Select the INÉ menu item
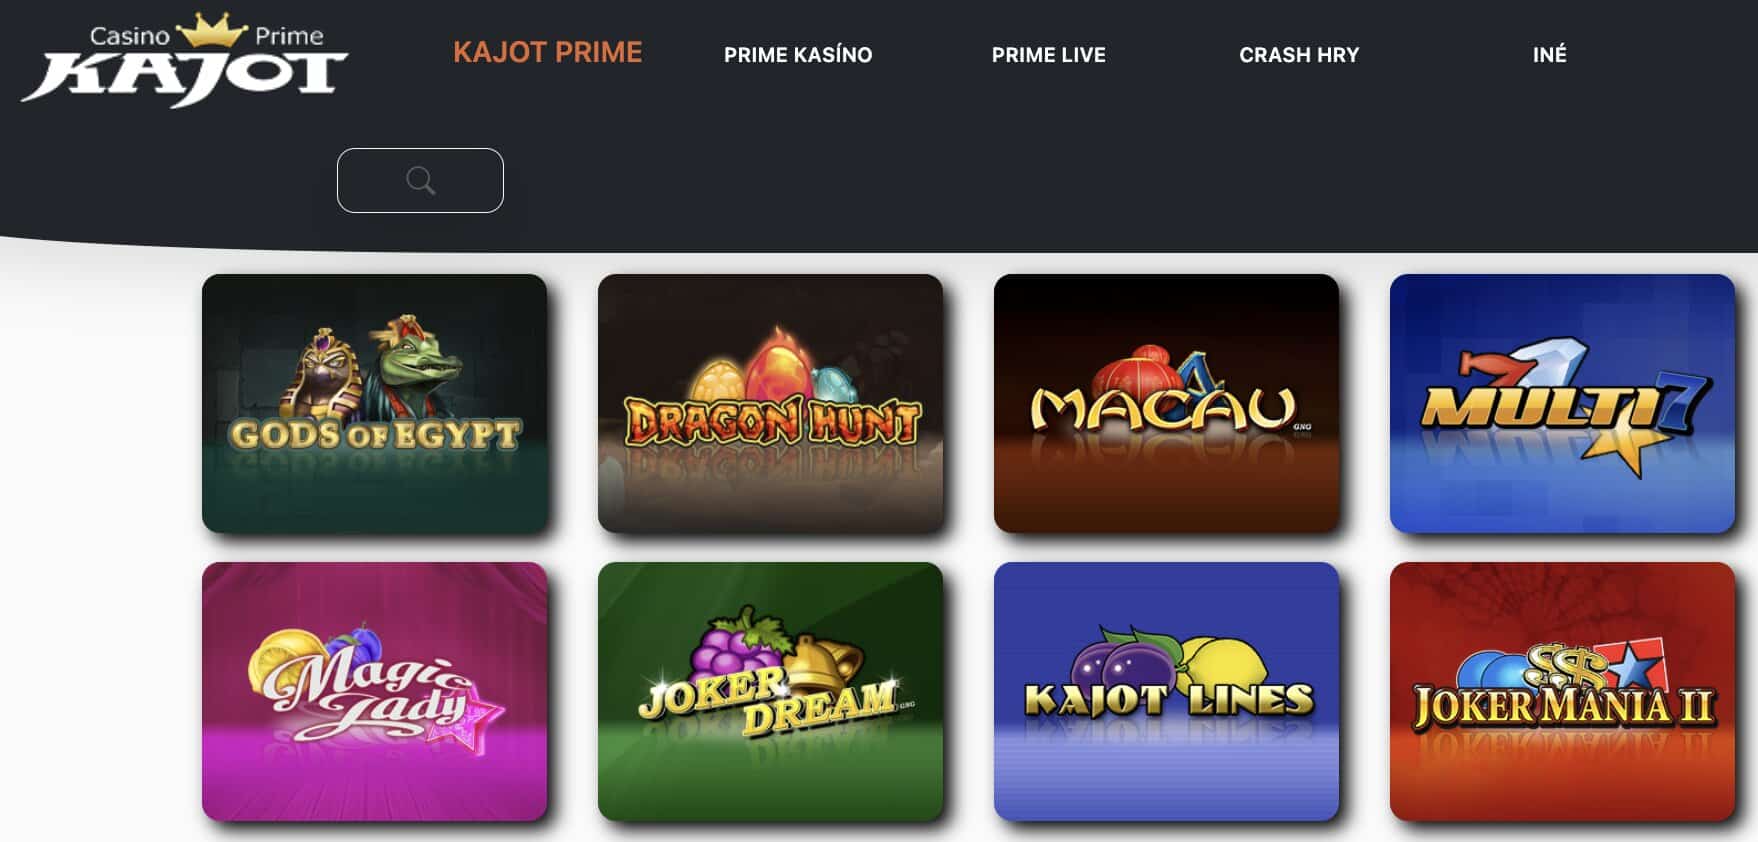The width and height of the screenshot is (1758, 842). (1550, 55)
